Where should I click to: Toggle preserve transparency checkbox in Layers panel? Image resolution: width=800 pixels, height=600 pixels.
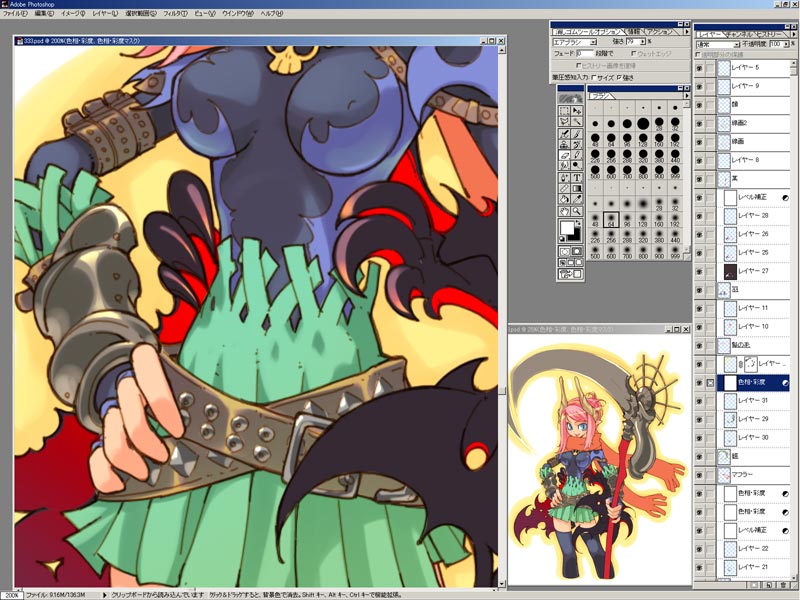(x=698, y=54)
